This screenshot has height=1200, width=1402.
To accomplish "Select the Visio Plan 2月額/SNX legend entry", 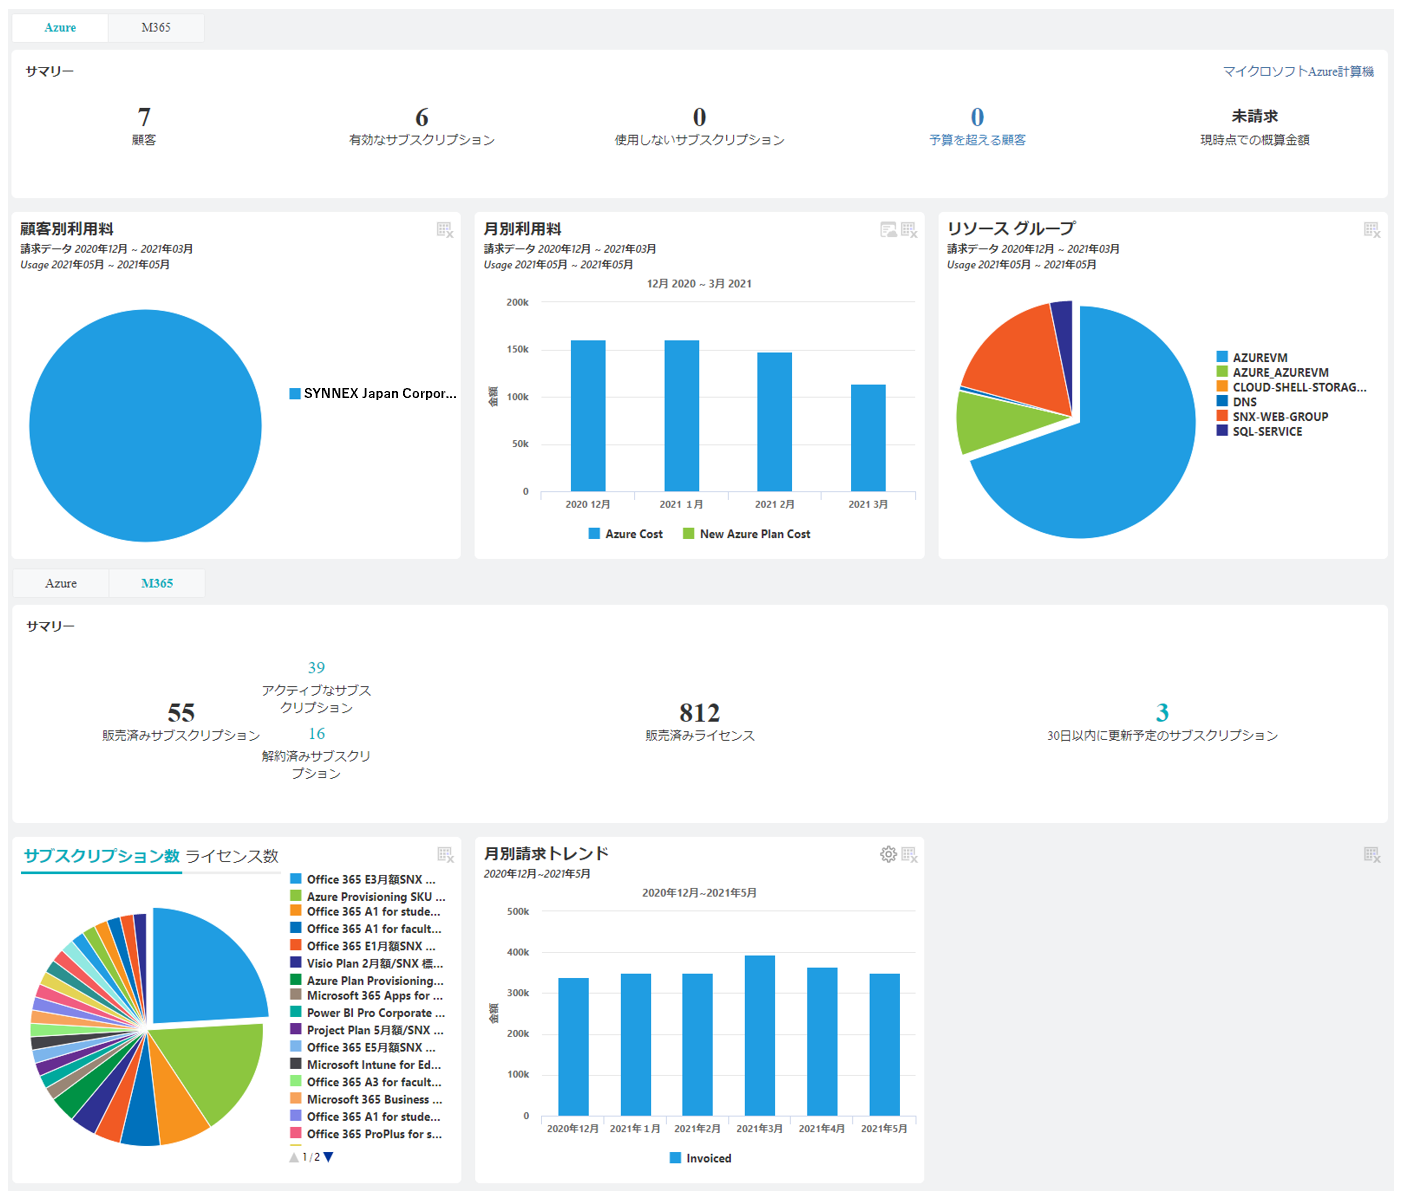I will (x=367, y=963).
